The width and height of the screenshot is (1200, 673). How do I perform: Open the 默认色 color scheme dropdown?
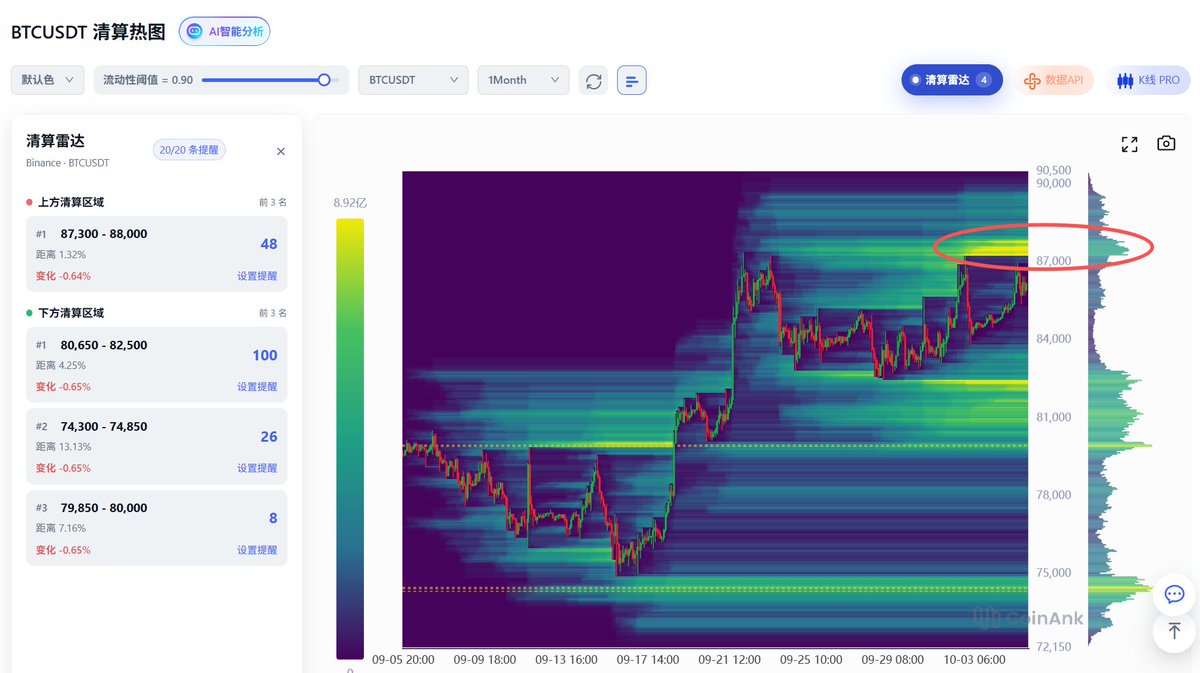(48, 80)
